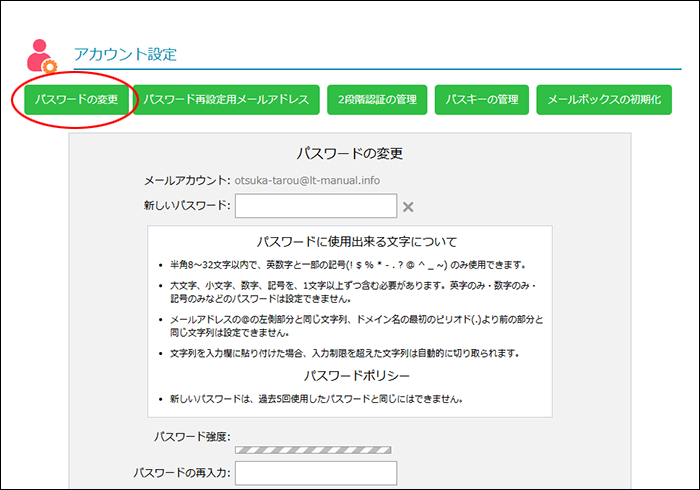Click the パスワードの変更 form heading
The height and width of the screenshot is (490, 700).
[x=349, y=154]
